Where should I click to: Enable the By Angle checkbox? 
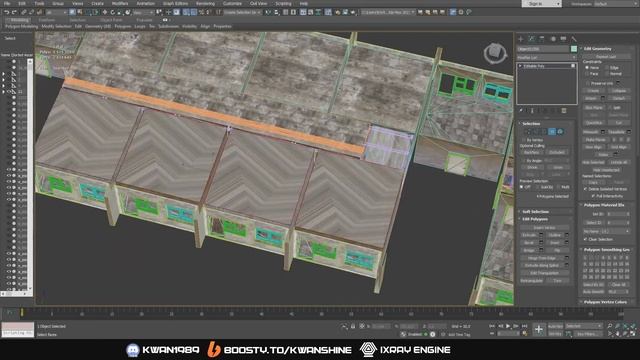click(x=524, y=161)
